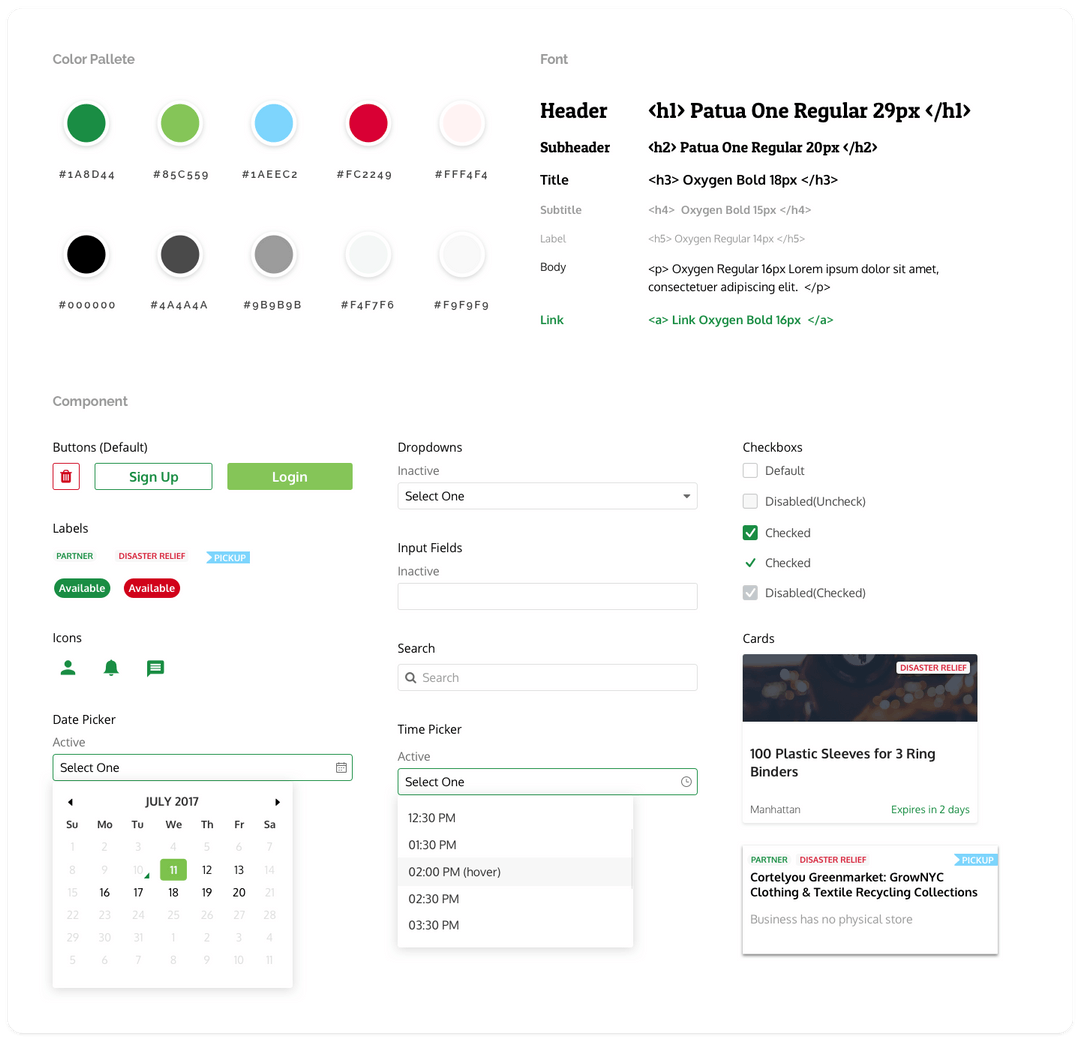Select the dark grey #4A4A4A swatch

(180, 254)
